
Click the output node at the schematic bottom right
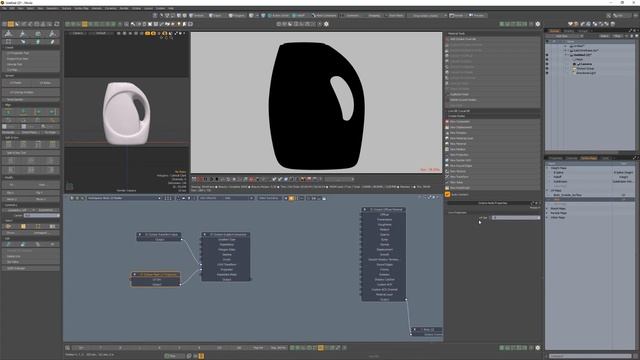pos(427,332)
